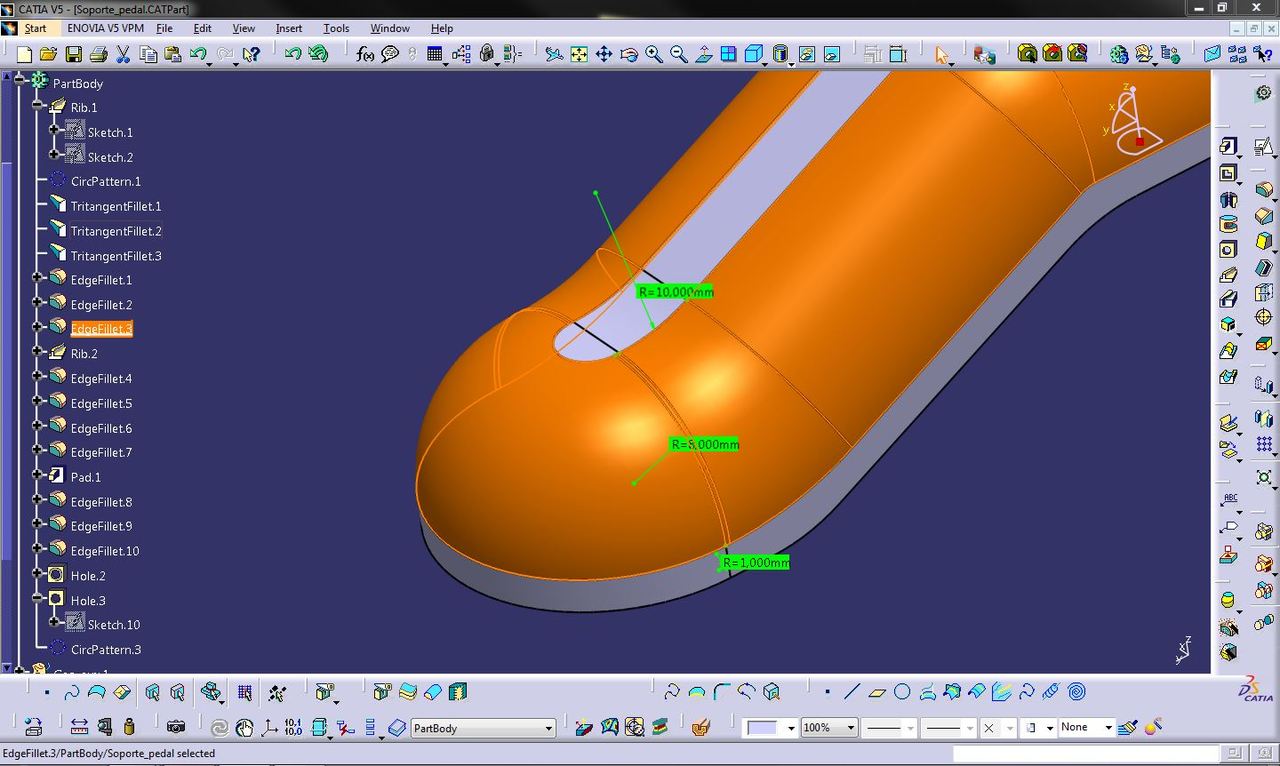Select CircPattern.3 in the tree
The image size is (1280, 766).
point(106,649)
